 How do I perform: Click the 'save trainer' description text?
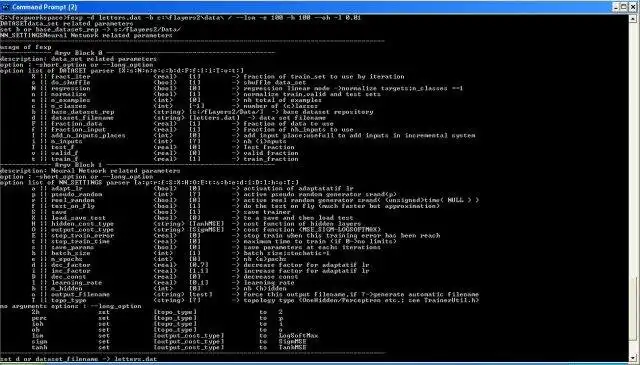(x=267, y=212)
